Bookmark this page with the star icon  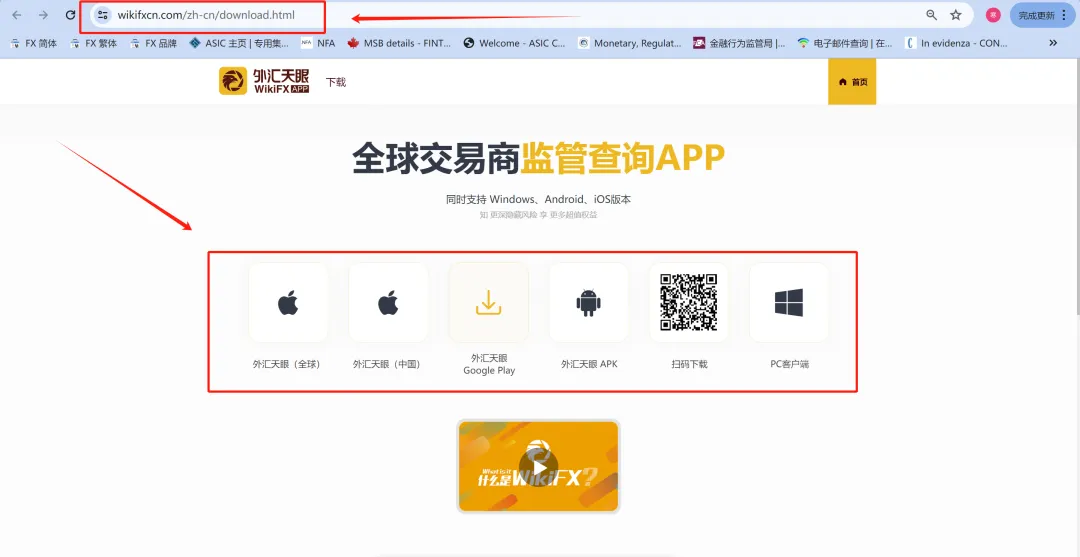click(956, 15)
